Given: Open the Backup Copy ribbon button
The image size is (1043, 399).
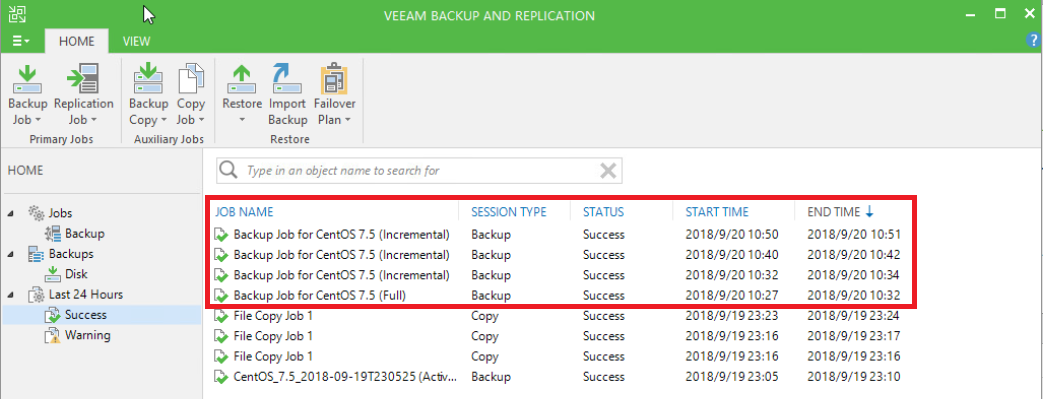Looking at the screenshot, I should pyautogui.click(x=148, y=95).
